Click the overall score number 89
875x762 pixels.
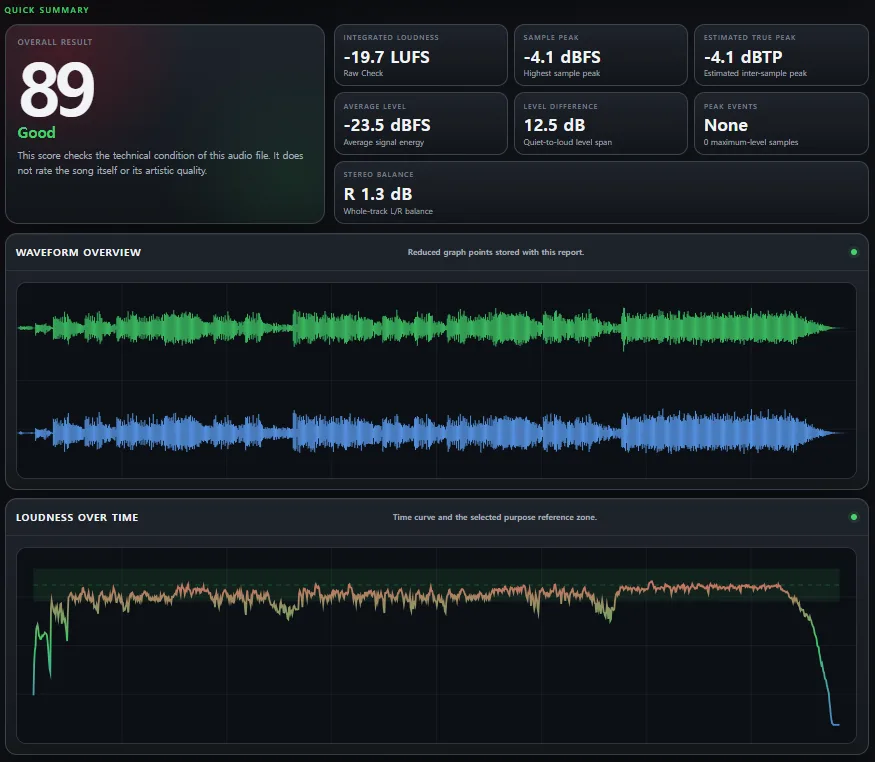[x=57, y=89]
